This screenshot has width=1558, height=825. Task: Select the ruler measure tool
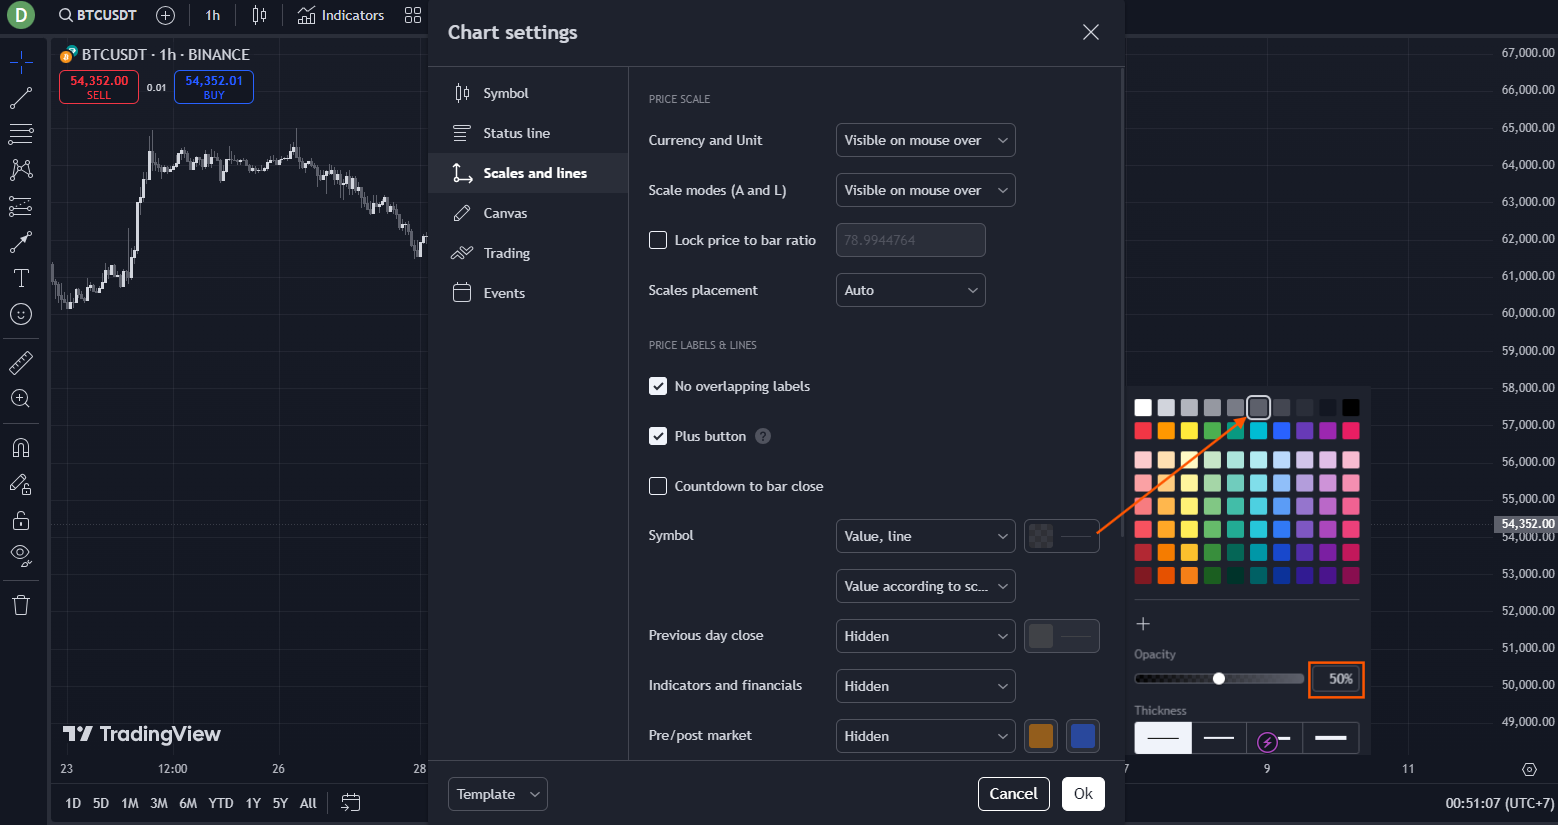[21, 362]
